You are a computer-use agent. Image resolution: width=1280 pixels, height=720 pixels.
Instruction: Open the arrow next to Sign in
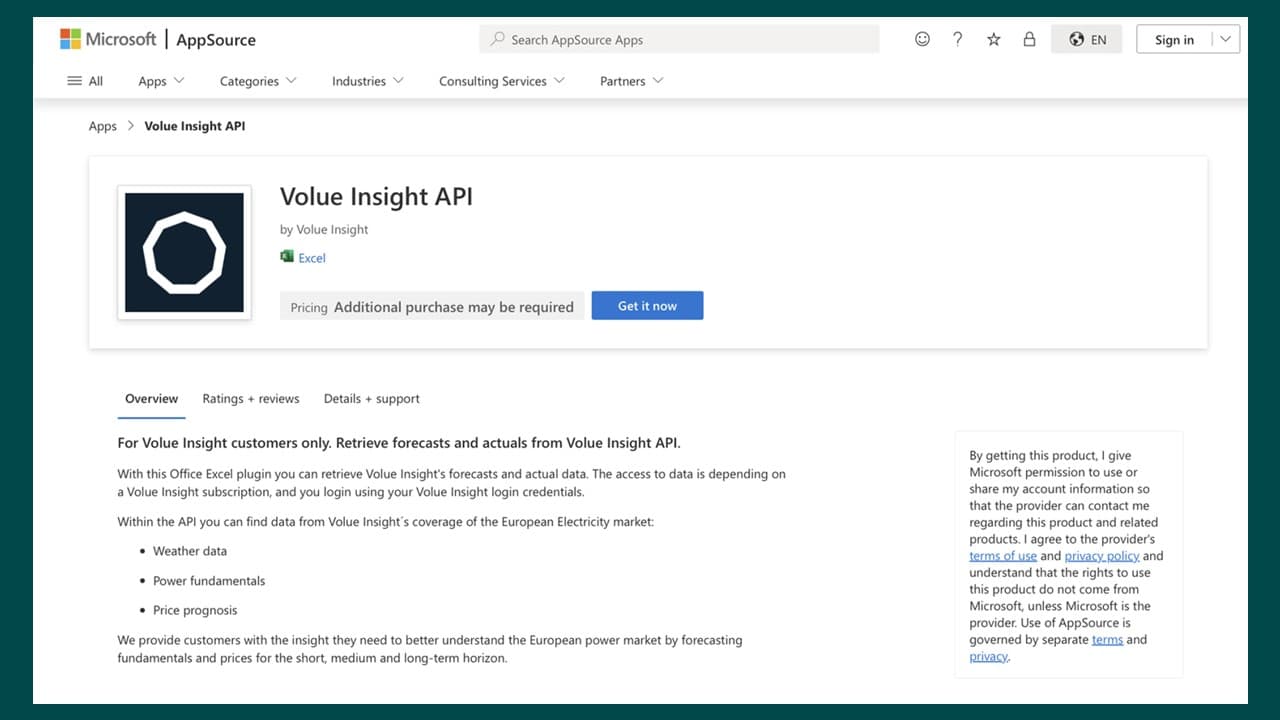pyautogui.click(x=1226, y=39)
